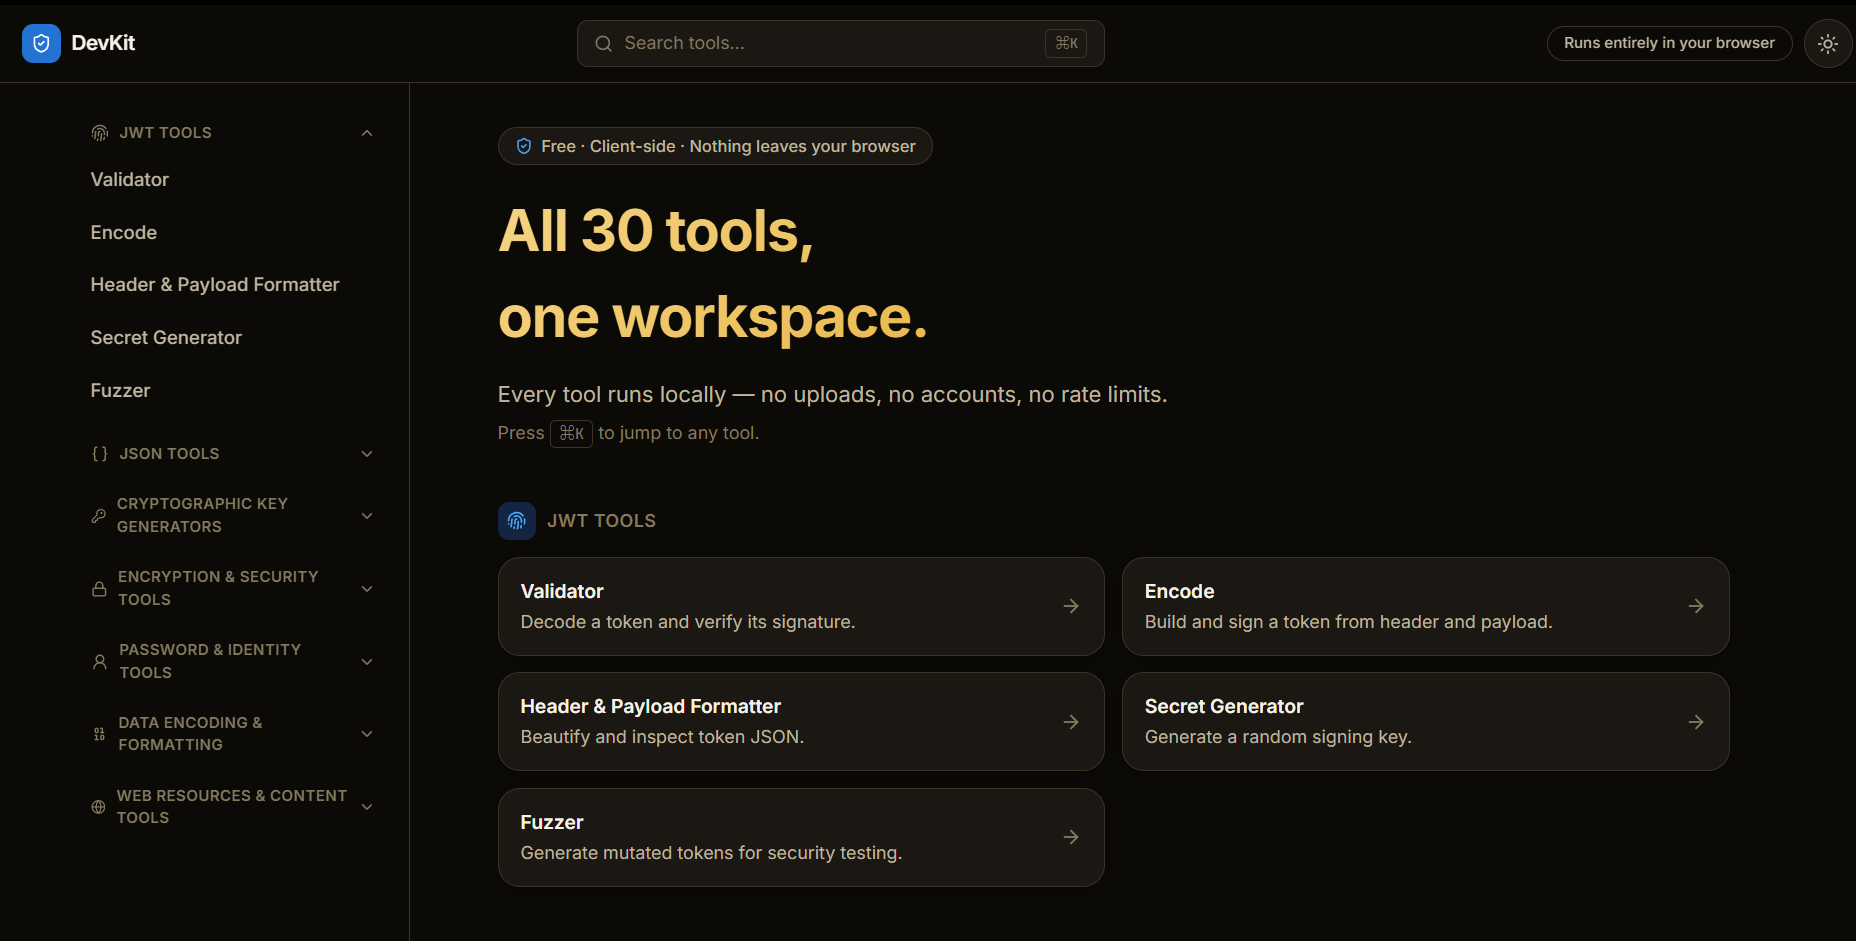
Task: Open the Encode tool card
Action: point(1425,606)
